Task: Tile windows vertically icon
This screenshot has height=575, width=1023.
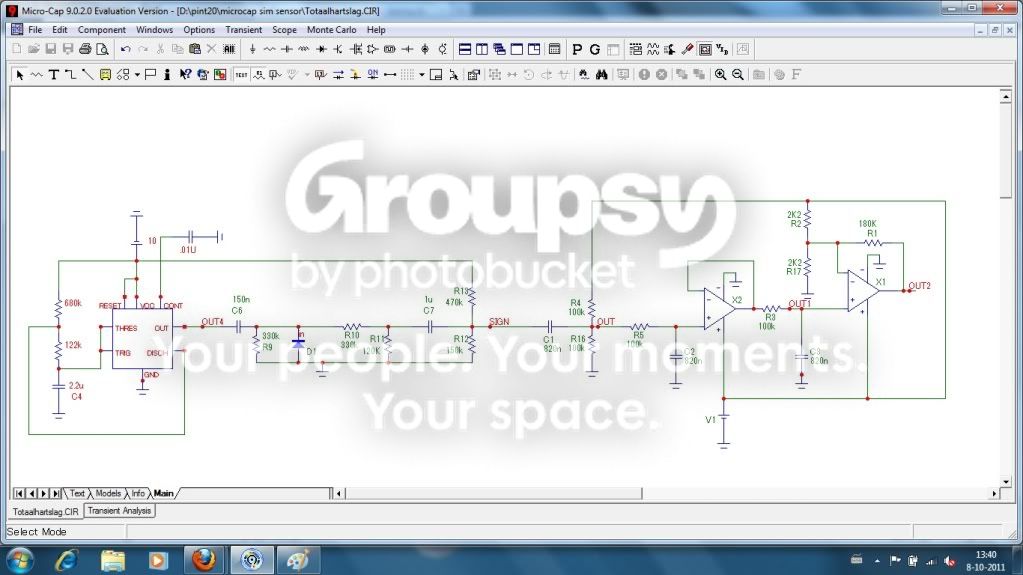Action: (482, 49)
